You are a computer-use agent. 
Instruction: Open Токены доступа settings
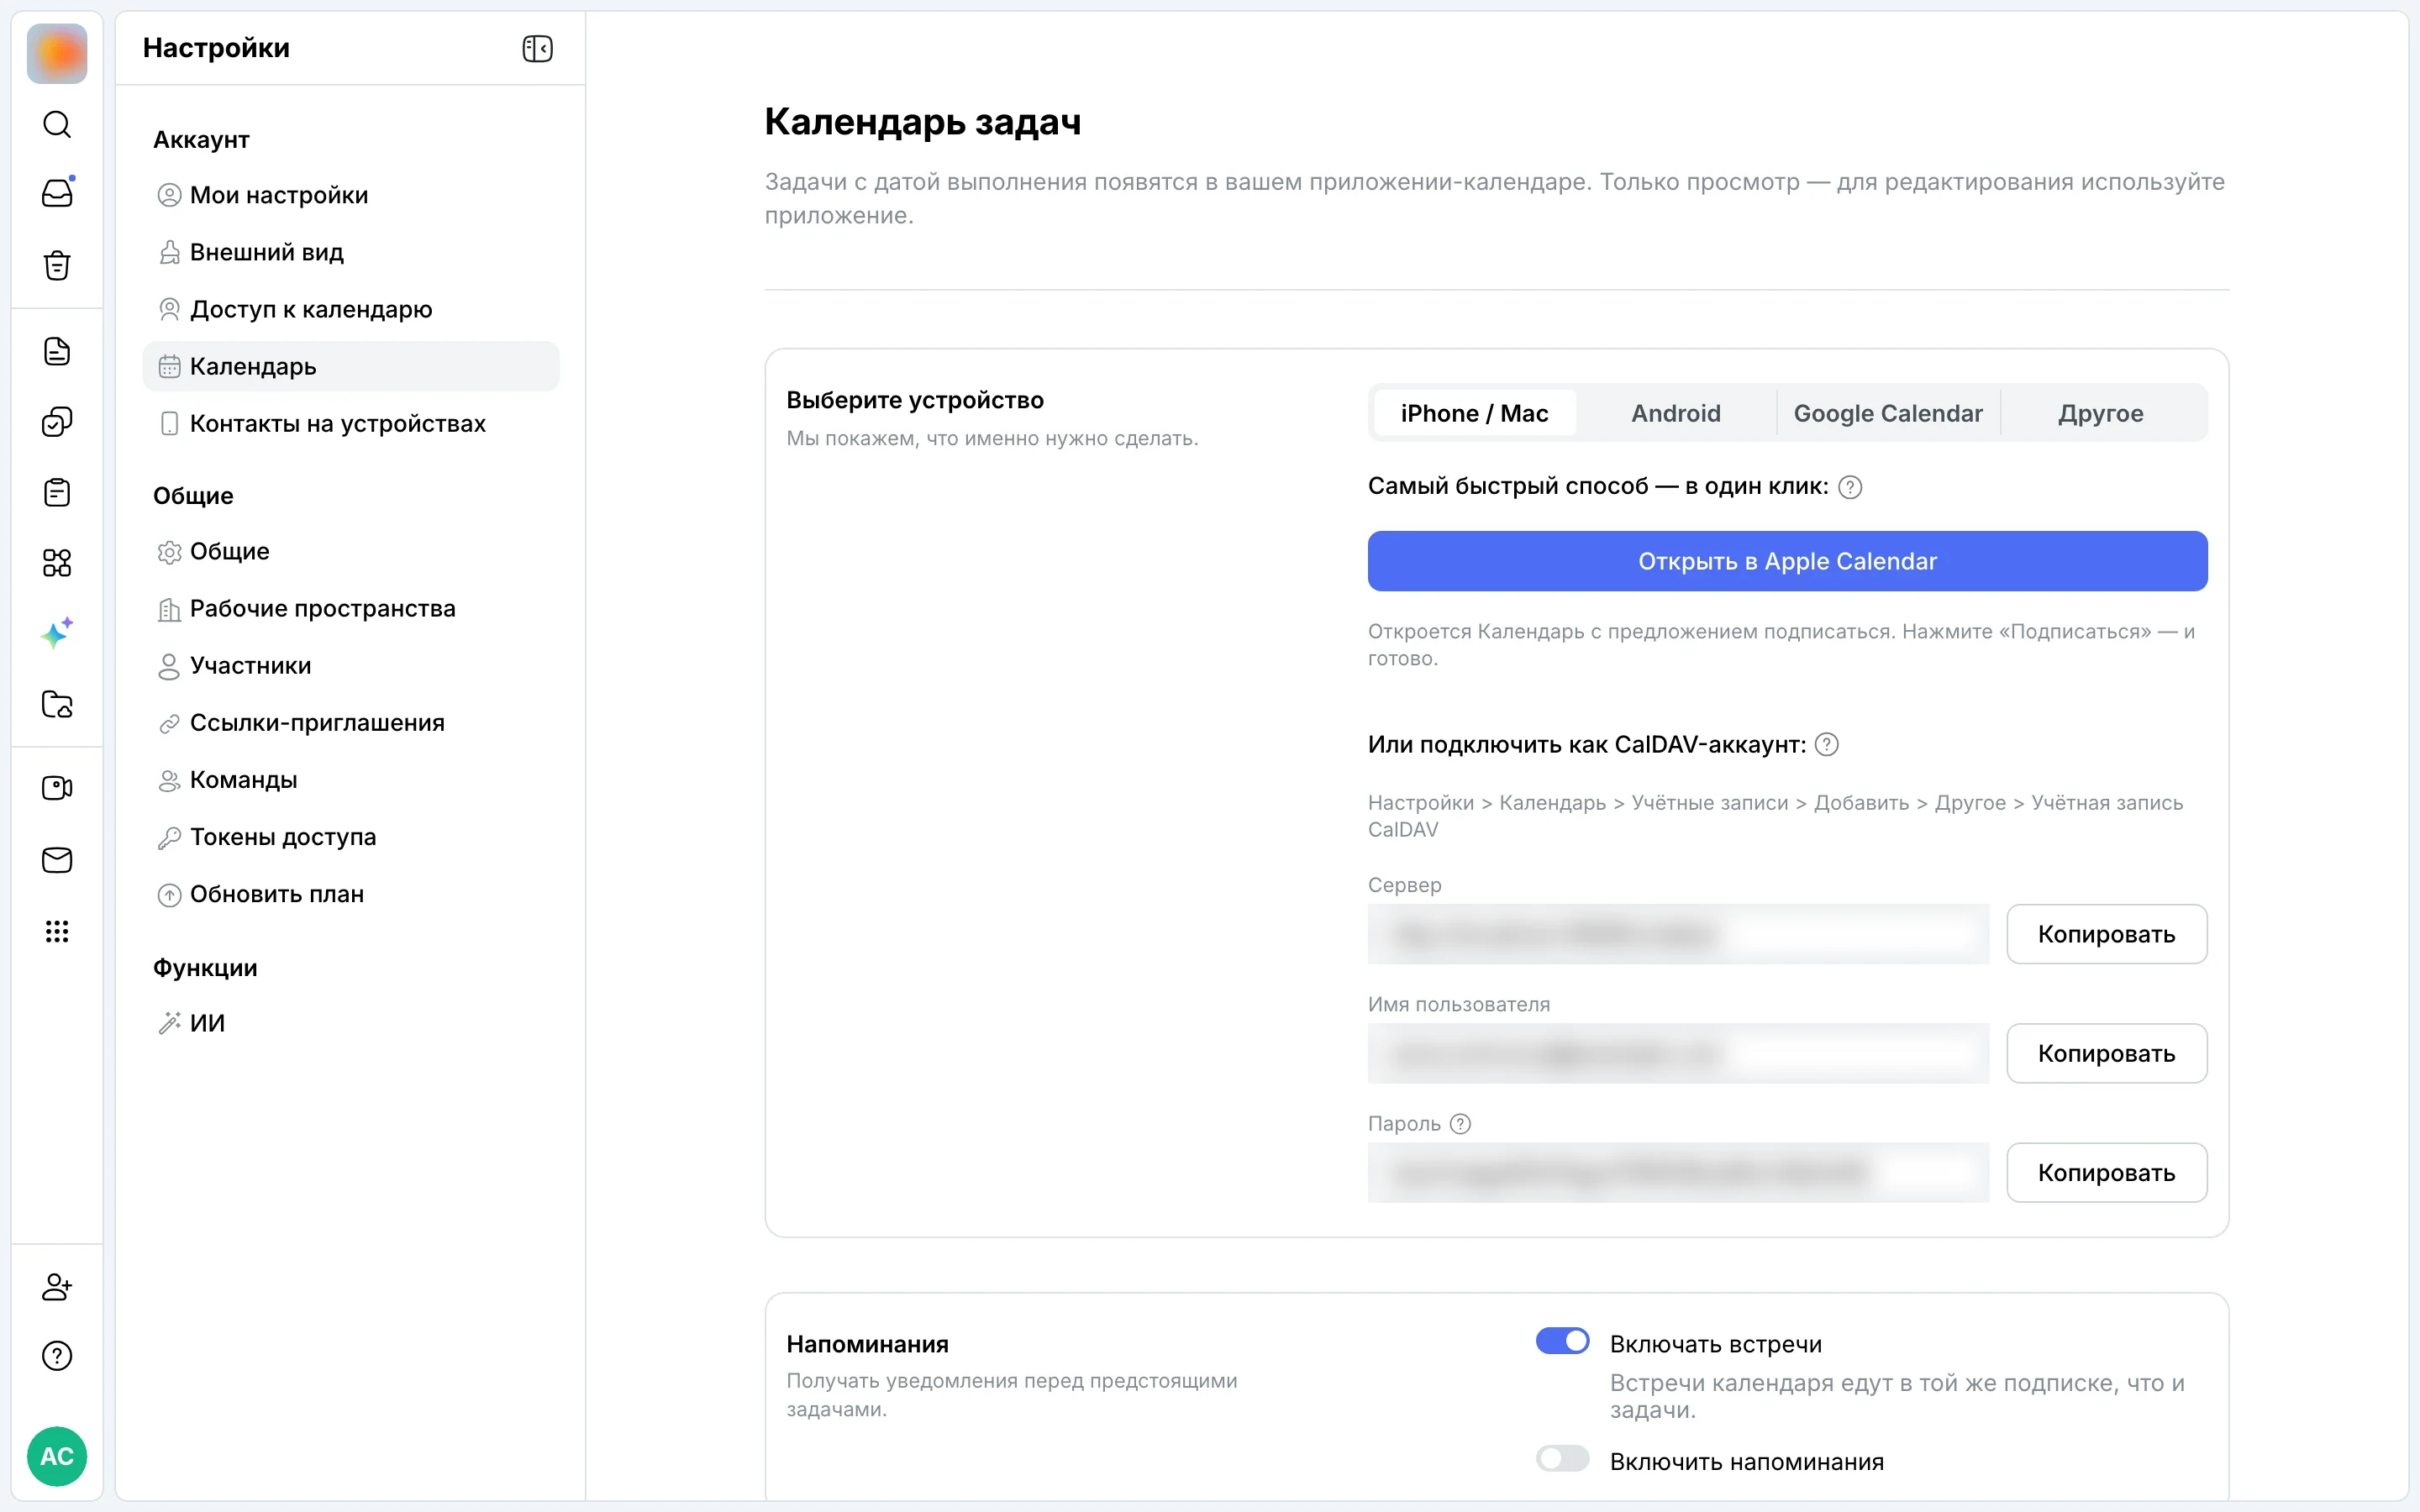pyautogui.click(x=351, y=836)
